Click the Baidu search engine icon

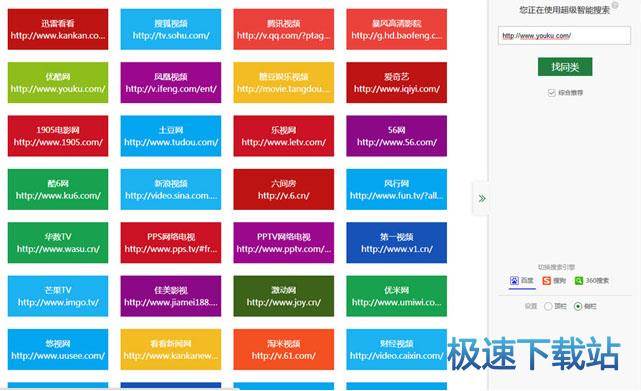click(514, 281)
